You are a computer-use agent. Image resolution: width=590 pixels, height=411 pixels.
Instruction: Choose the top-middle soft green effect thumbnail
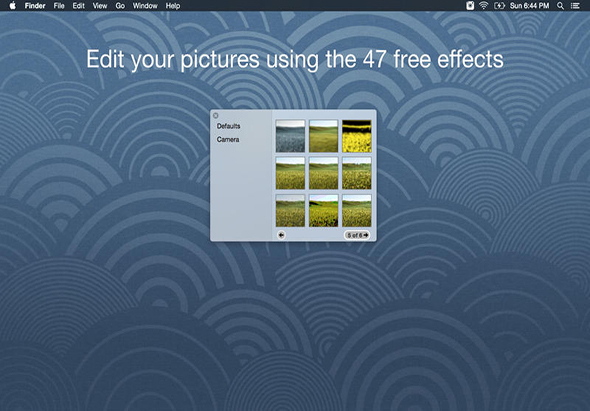click(324, 136)
